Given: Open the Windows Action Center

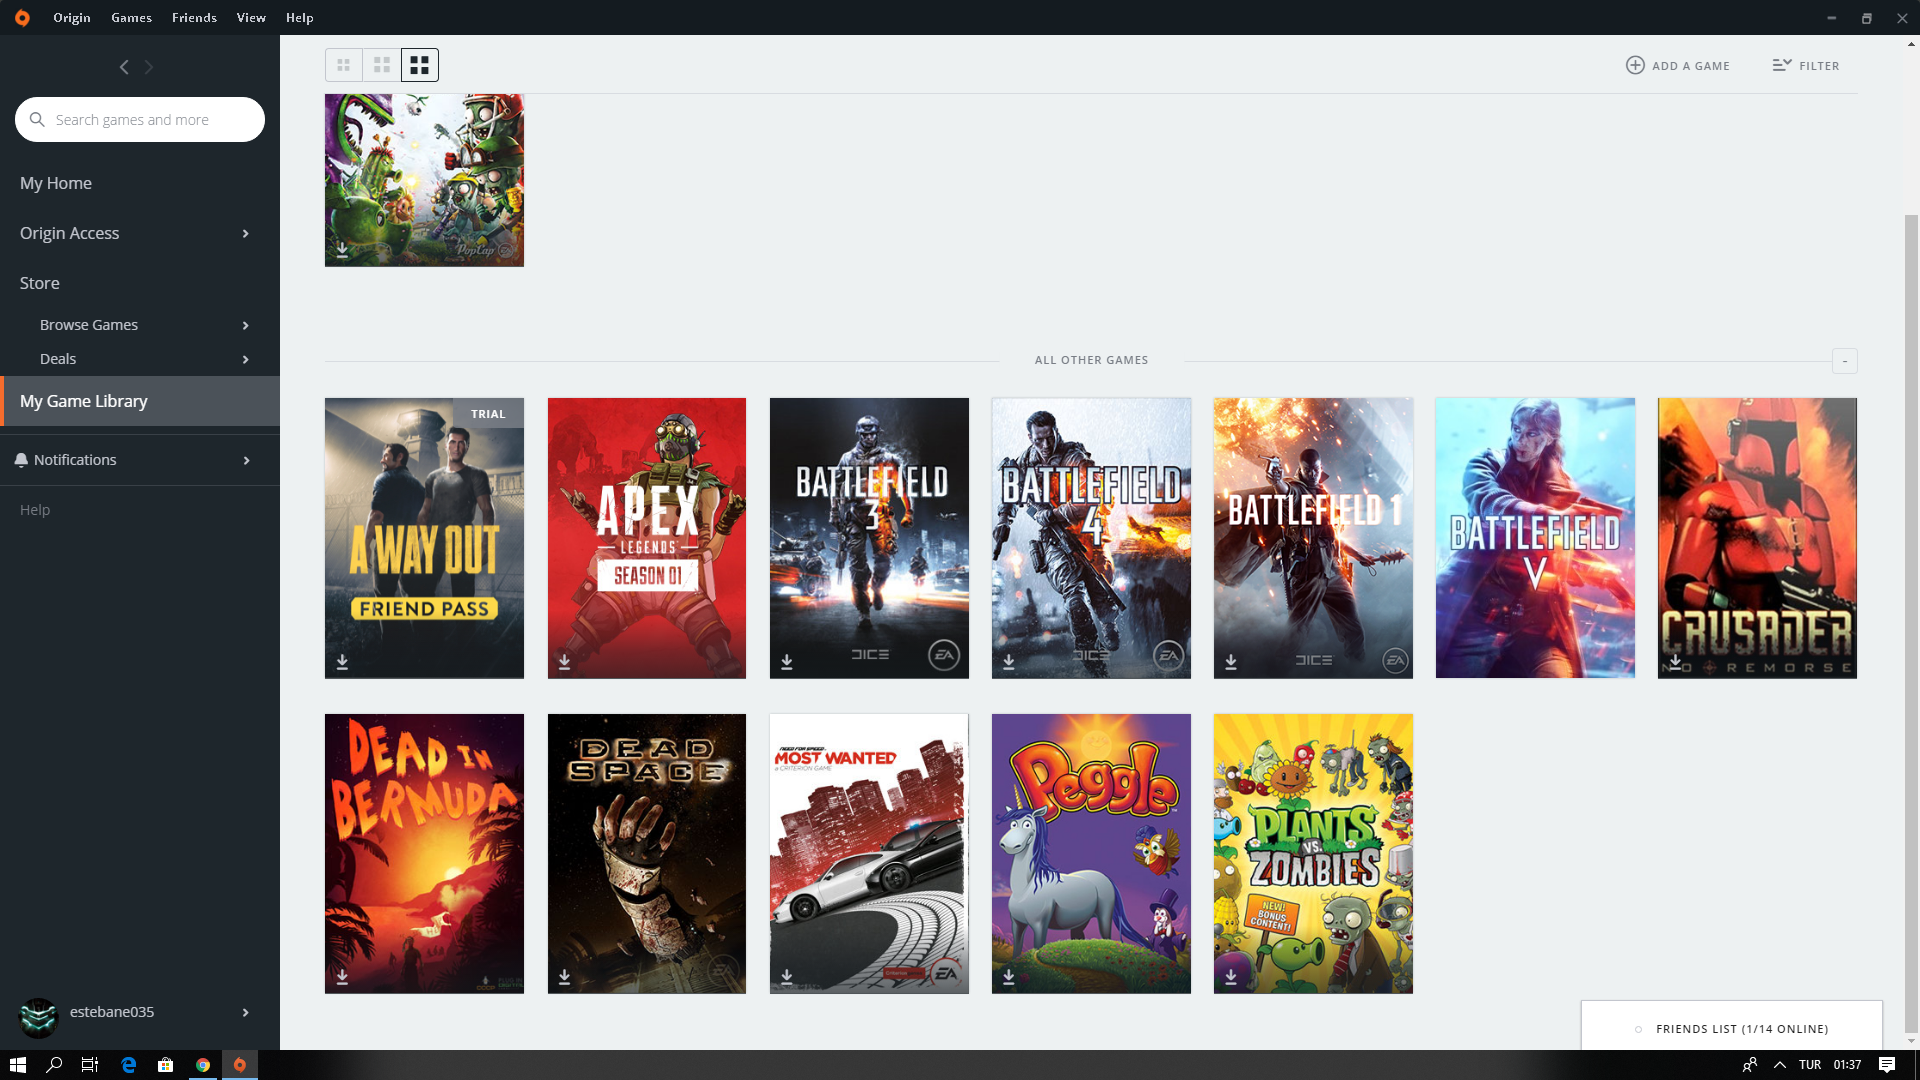Looking at the screenshot, I should [x=1887, y=1065].
